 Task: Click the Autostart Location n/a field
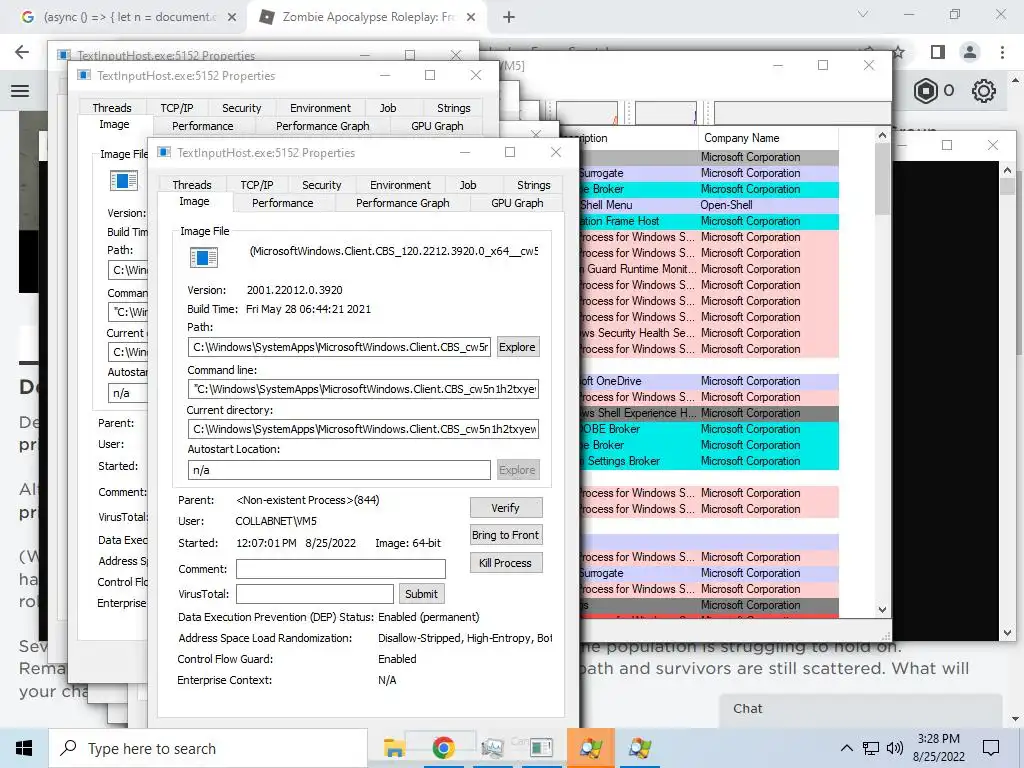pyautogui.click(x=340, y=470)
